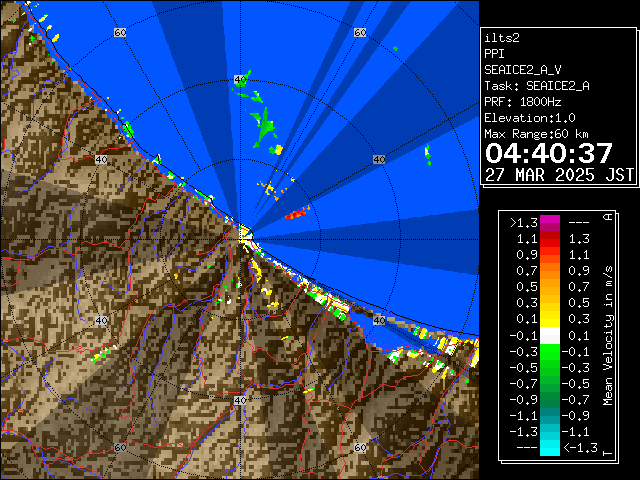640x480 pixels.
Task: Click the 'A' label at the legend top
Action: [608, 217]
